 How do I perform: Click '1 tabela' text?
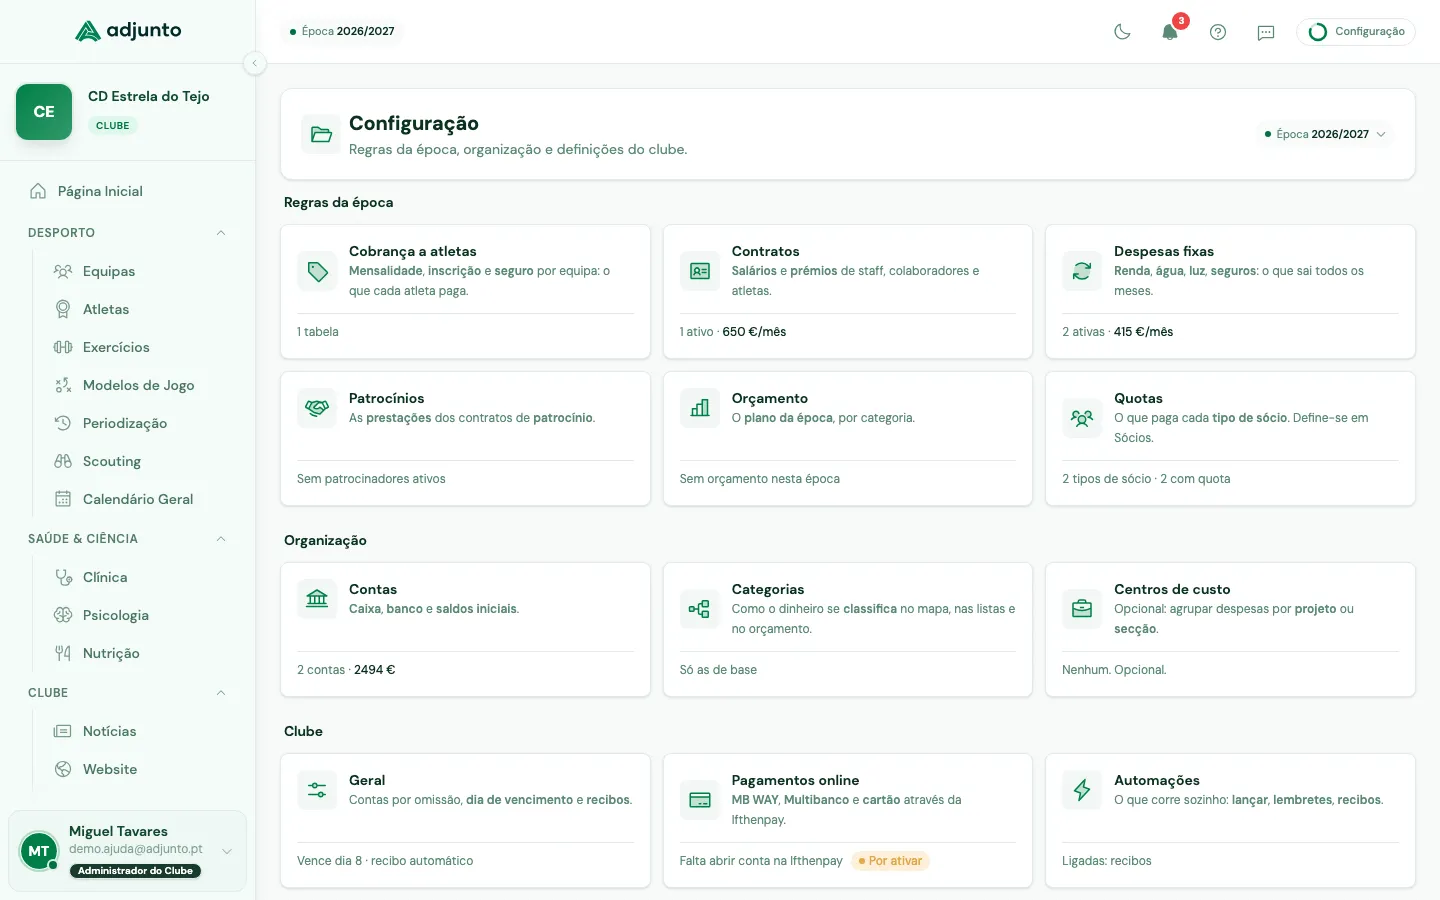coord(318,332)
